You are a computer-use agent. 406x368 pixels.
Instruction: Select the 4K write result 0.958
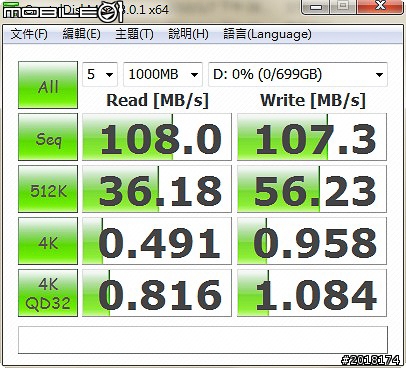click(x=312, y=241)
